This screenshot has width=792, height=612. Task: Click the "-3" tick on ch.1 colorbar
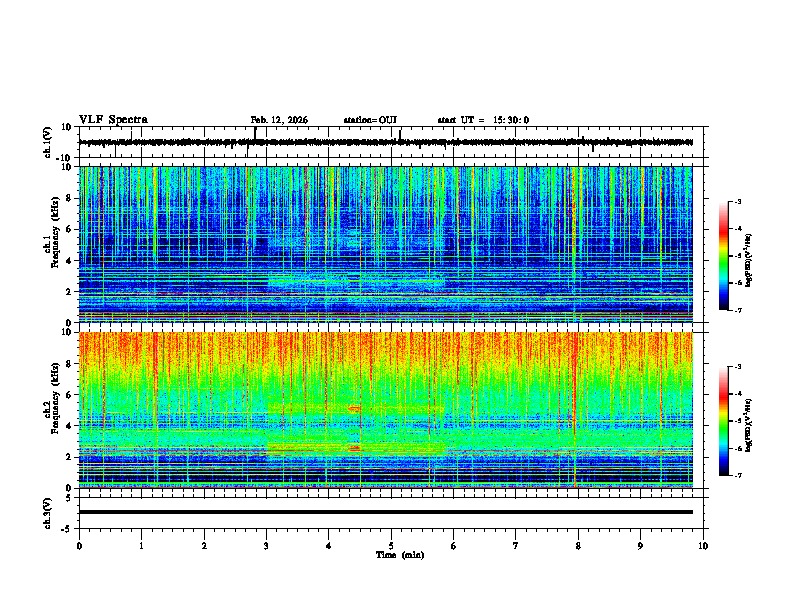click(x=738, y=201)
